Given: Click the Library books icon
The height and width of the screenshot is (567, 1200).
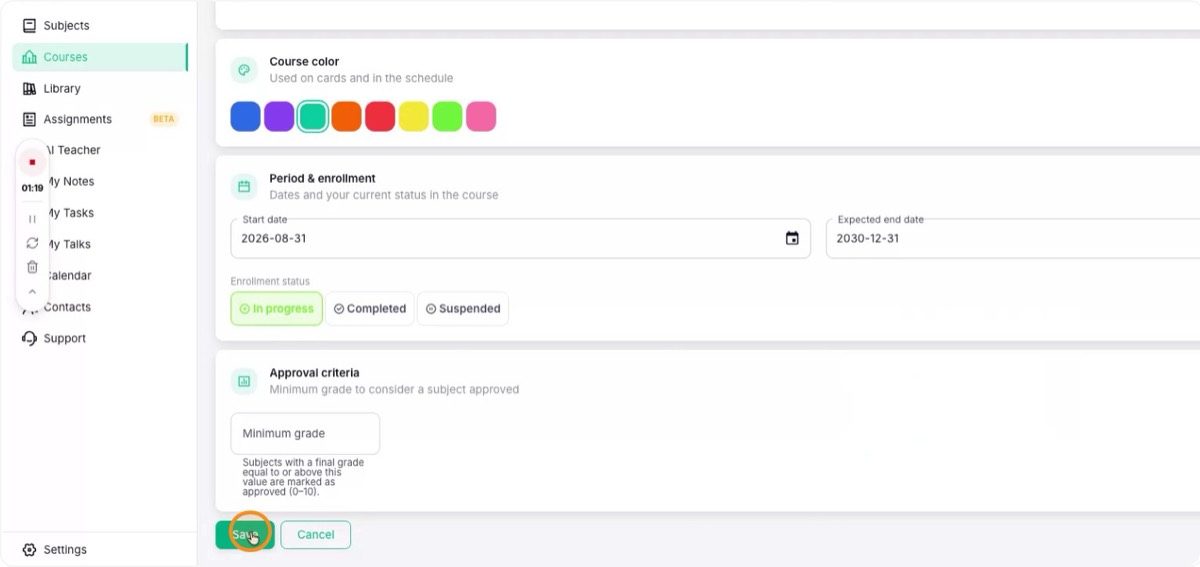Looking at the screenshot, I should click(x=29, y=88).
